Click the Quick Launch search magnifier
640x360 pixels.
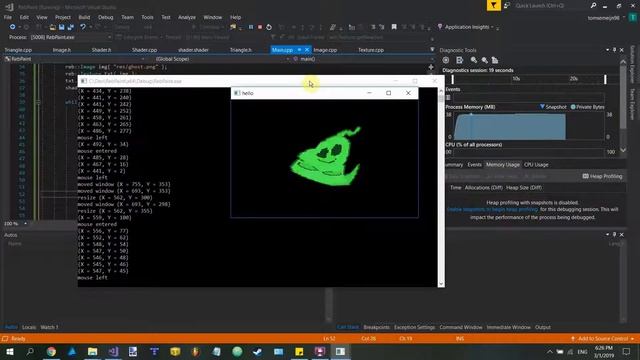(x=593, y=5)
